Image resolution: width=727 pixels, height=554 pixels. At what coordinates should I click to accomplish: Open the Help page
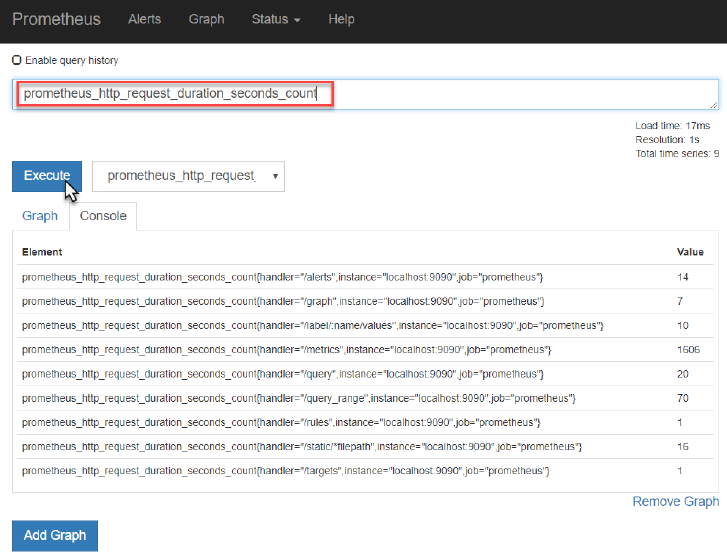(341, 19)
